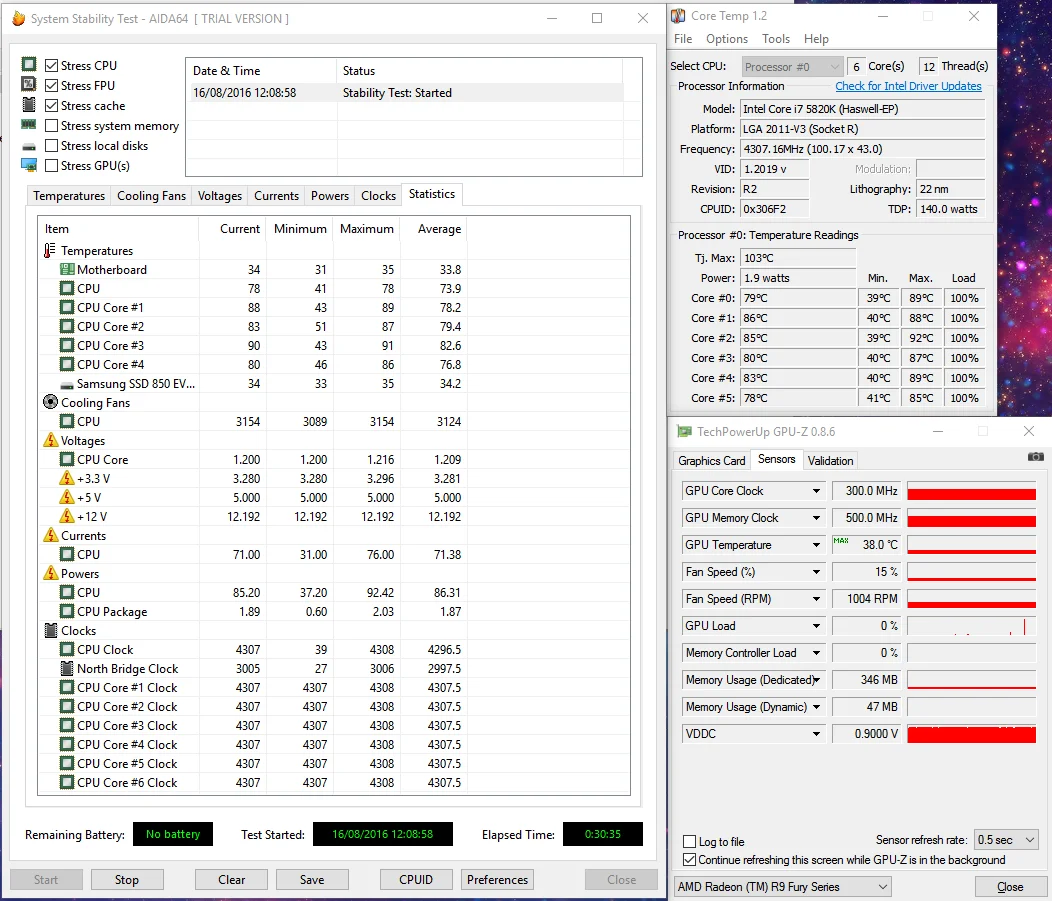Open the Options menu in Core Temp
Screen dimensions: 1052x901
(727, 39)
